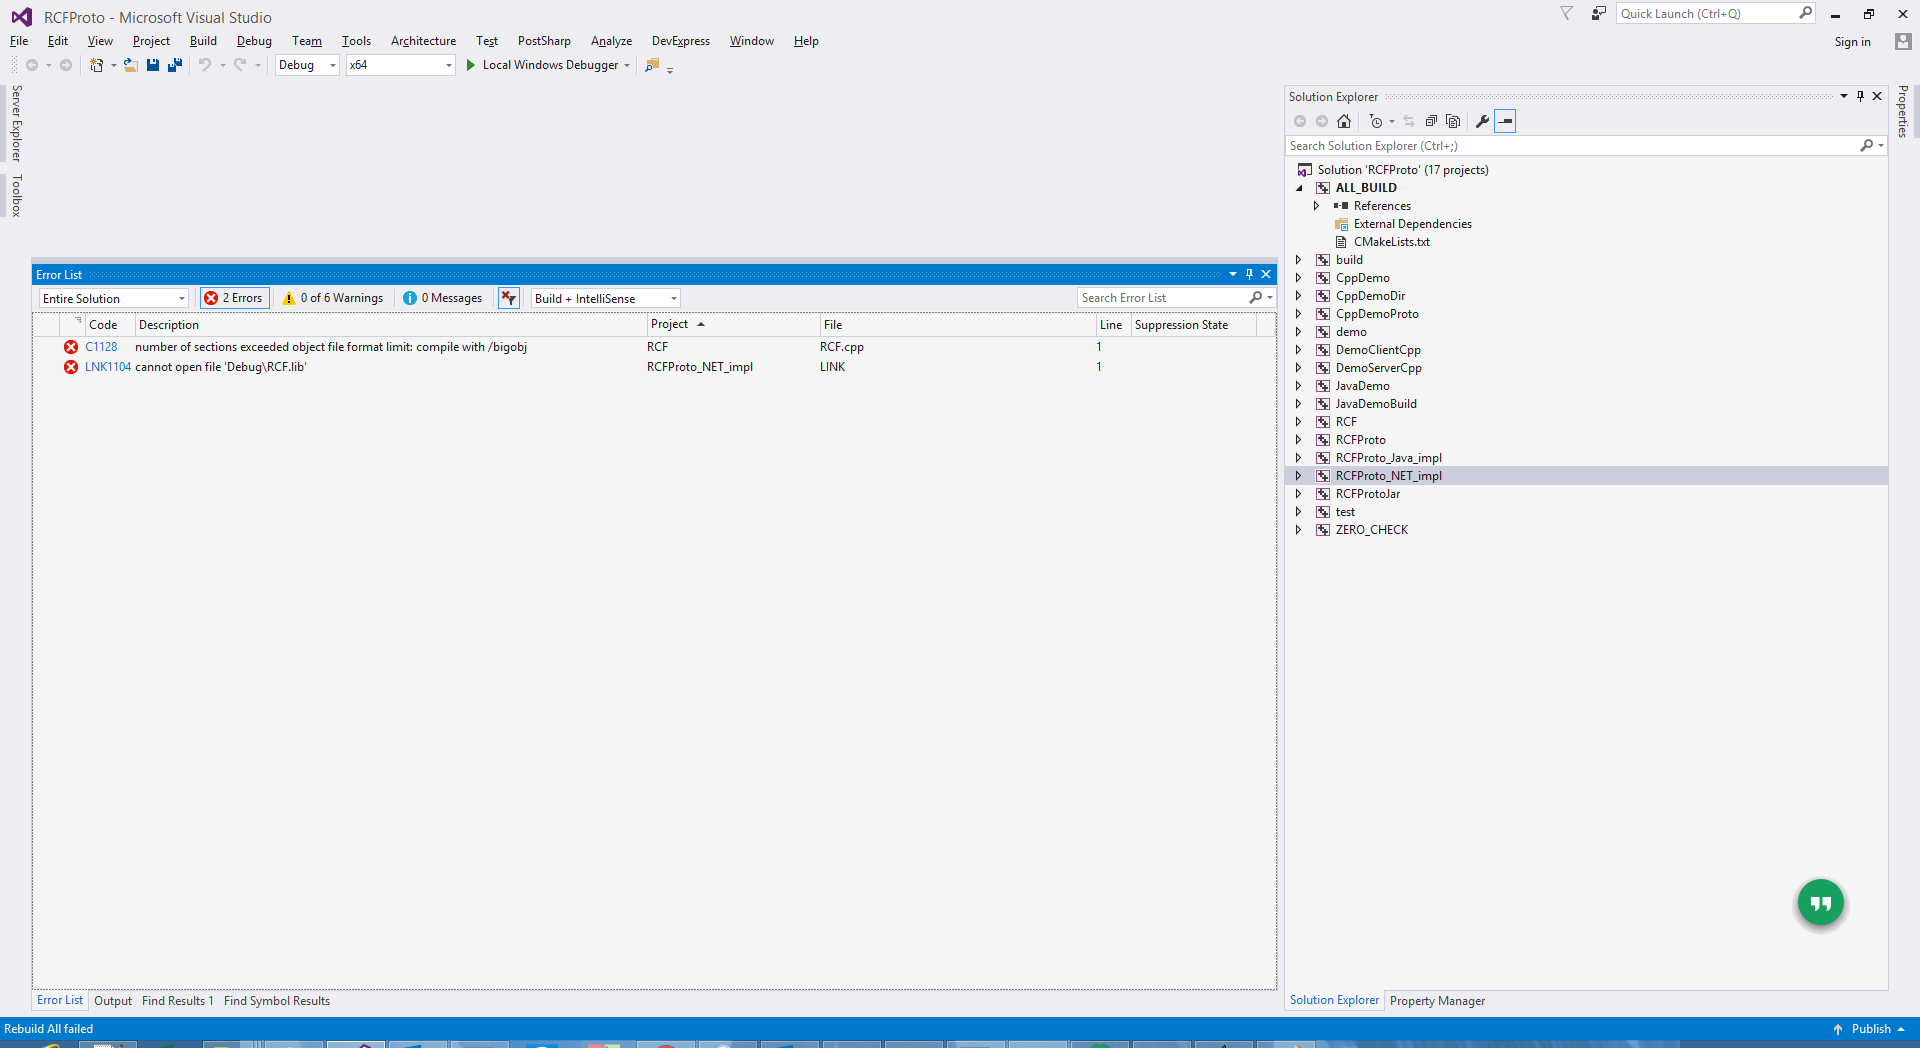Expand the References node
Viewport: 1920px width, 1048px height.
tap(1317, 206)
